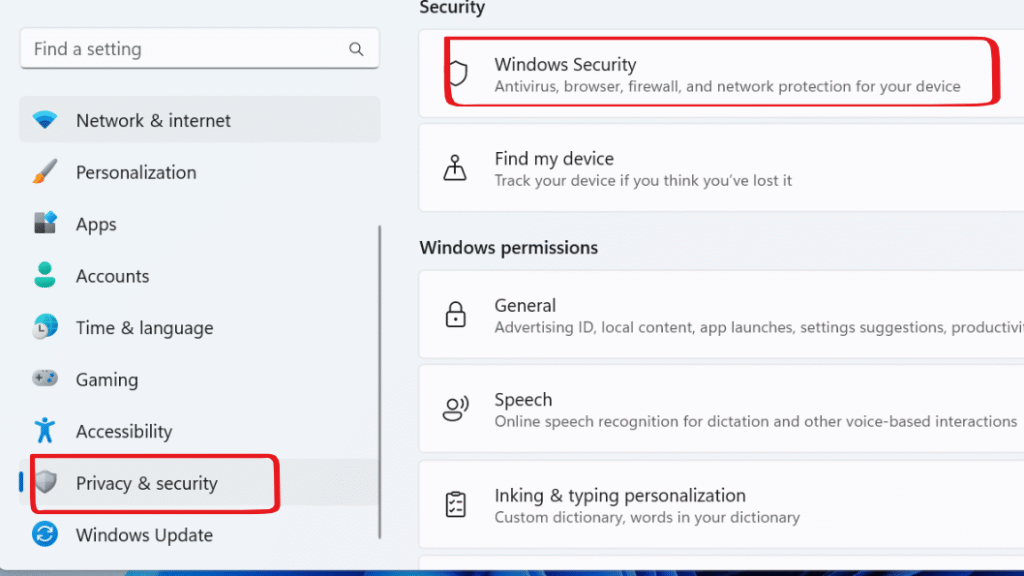Click the Inking & typing clipboard icon
1024x576 pixels.
tap(455, 504)
